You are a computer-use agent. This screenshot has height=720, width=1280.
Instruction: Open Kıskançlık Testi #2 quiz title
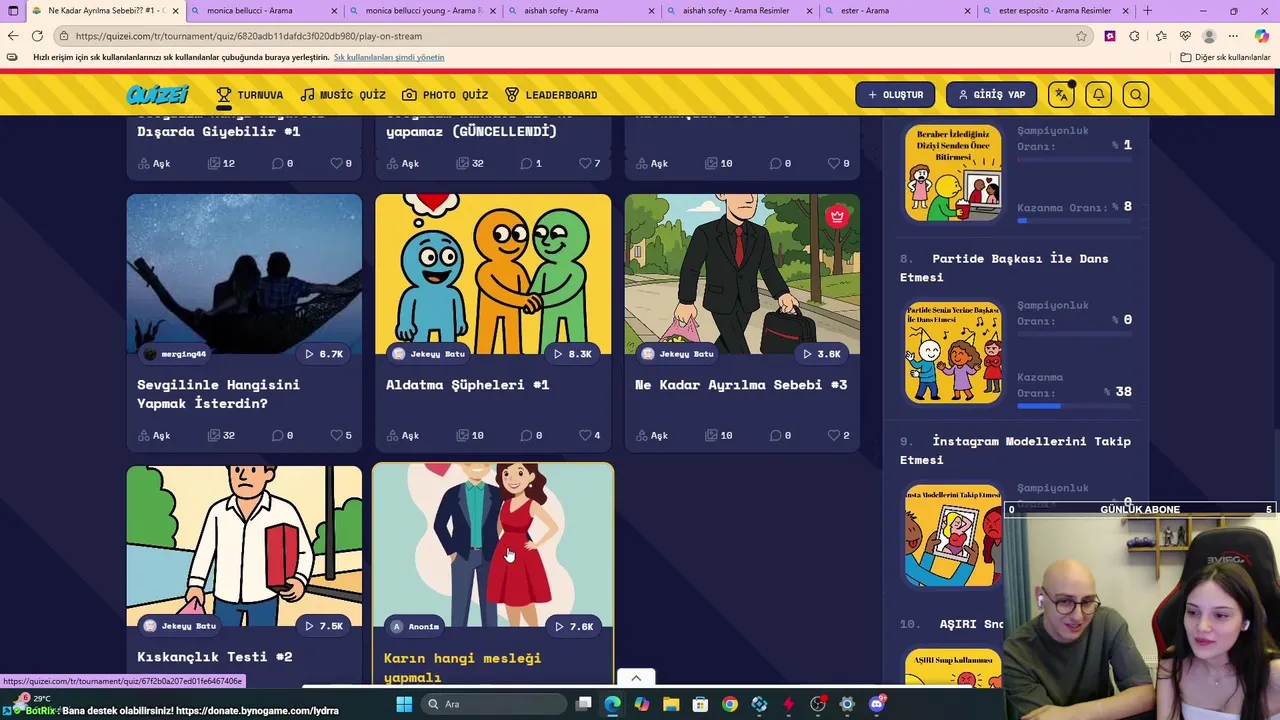214,657
